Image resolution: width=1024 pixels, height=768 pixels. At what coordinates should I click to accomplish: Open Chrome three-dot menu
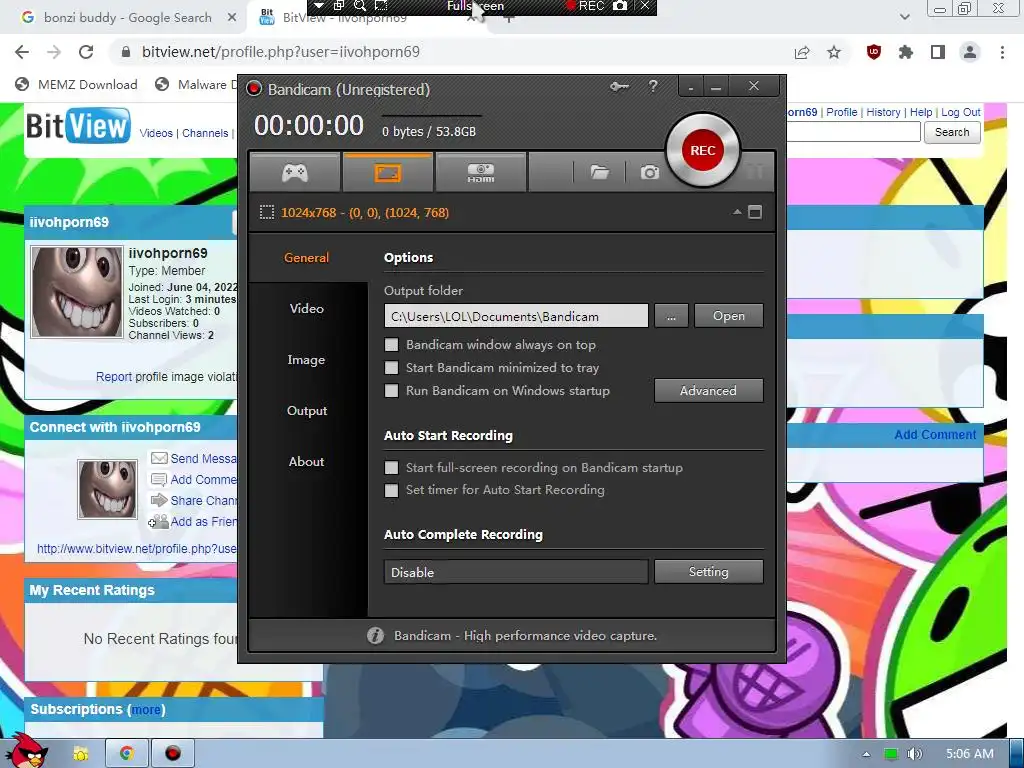click(1002, 52)
